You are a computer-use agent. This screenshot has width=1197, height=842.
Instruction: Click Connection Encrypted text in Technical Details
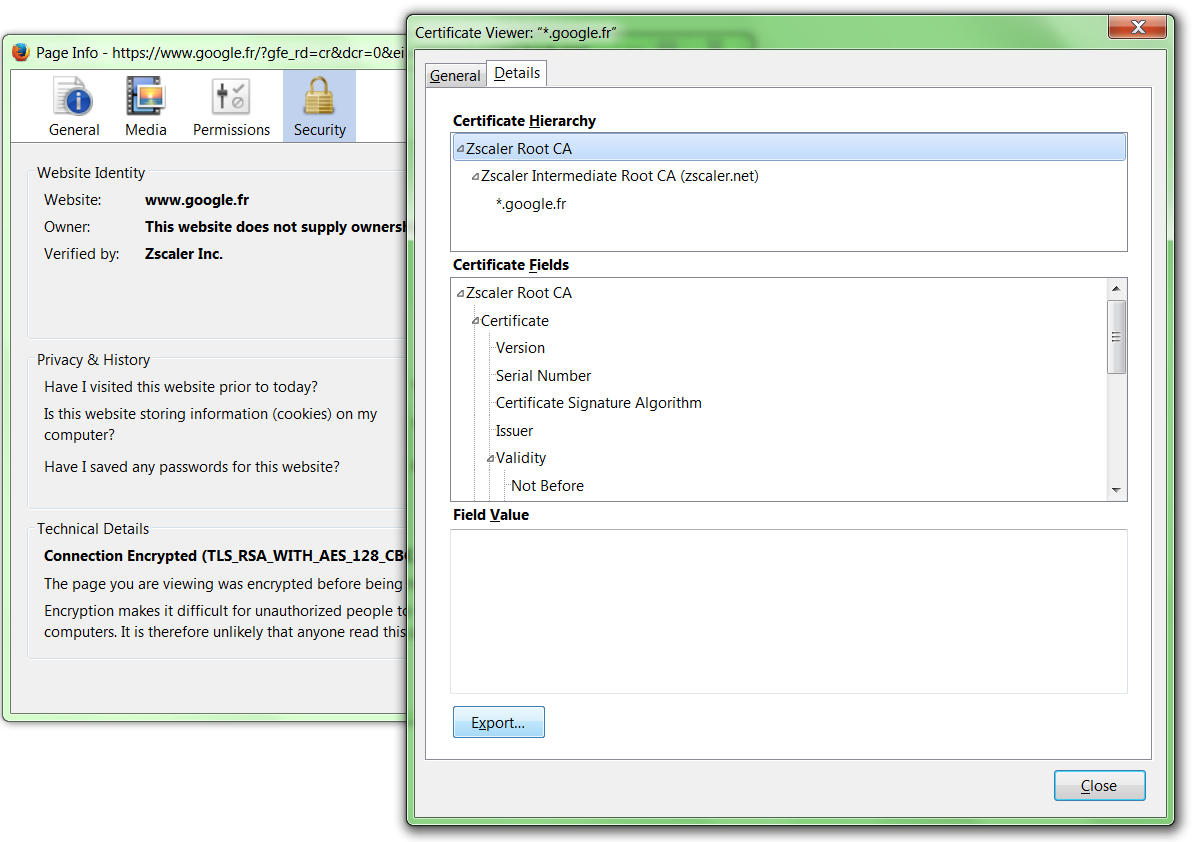click(x=225, y=556)
